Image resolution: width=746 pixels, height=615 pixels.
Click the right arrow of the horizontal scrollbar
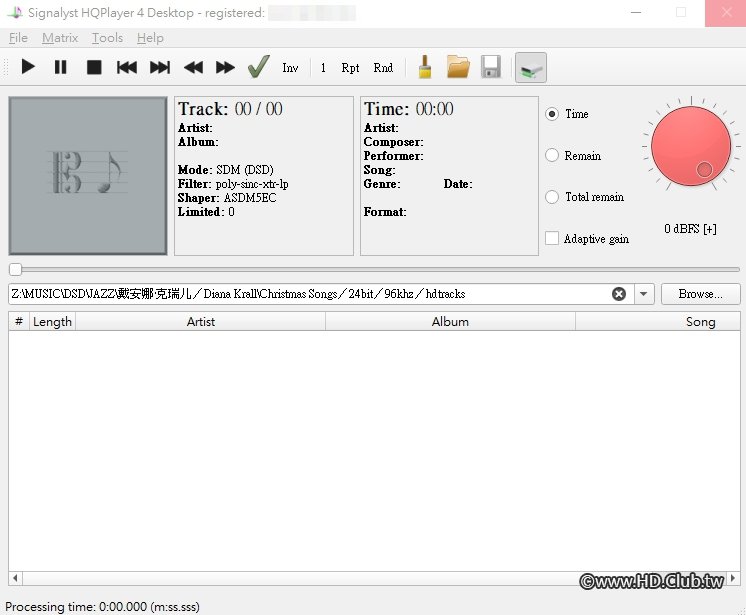[x=733, y=578]
